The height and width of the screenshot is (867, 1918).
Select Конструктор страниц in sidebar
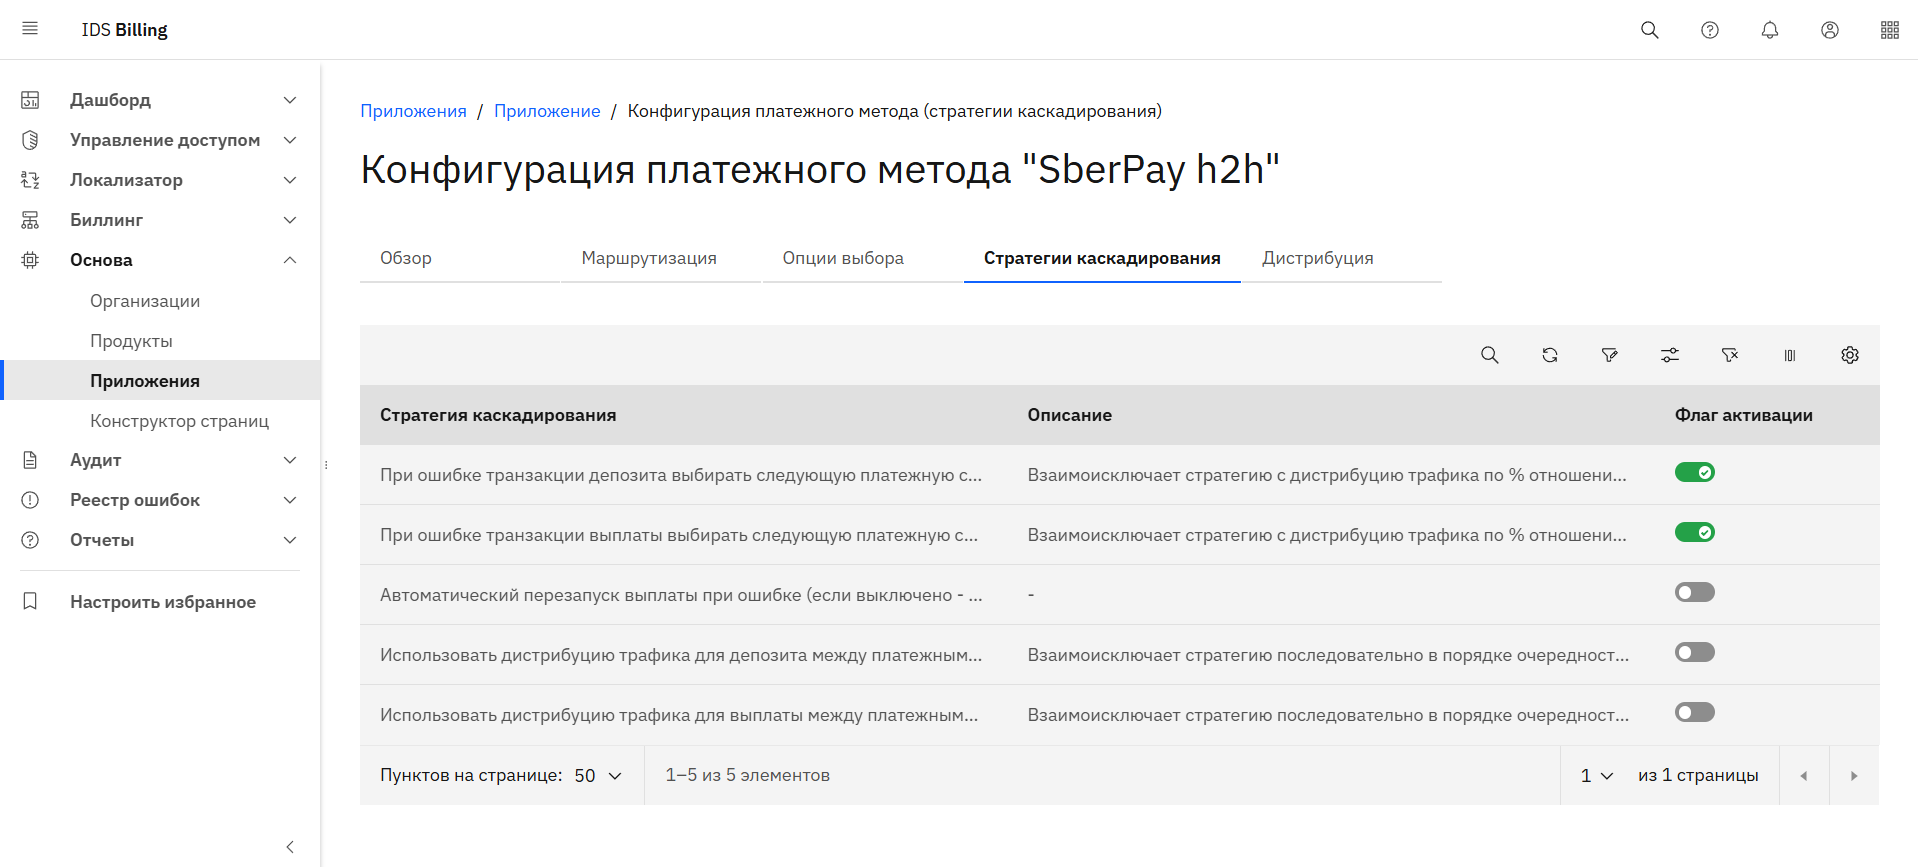(179, 421)
